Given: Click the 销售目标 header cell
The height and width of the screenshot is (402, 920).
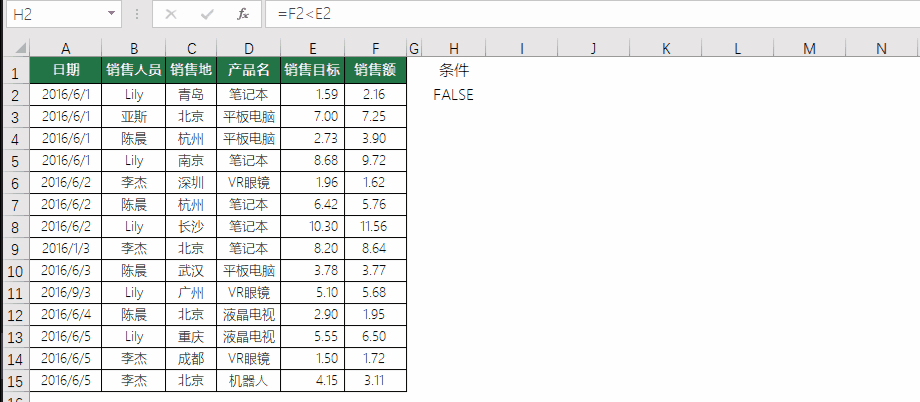Looking at the screenshot, I should click(x=313, y=70).
